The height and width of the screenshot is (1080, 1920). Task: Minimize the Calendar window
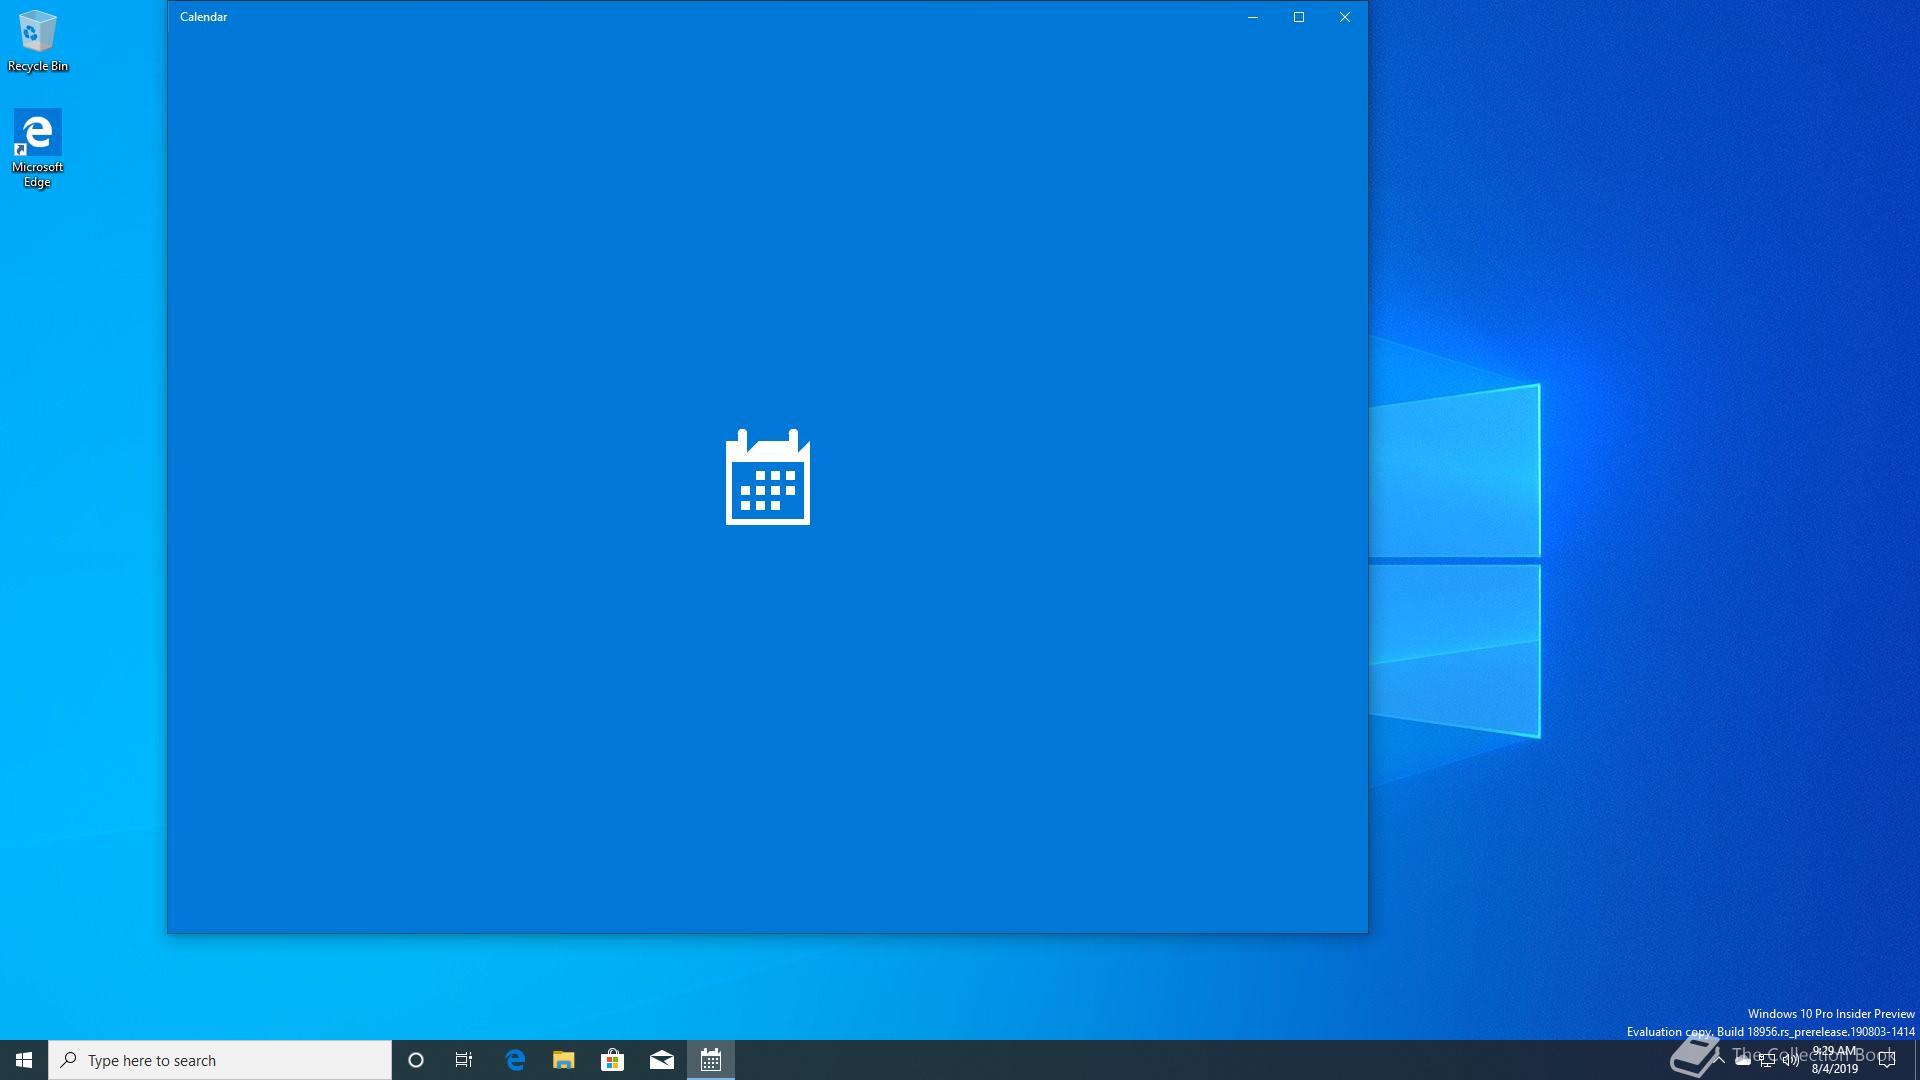1253,17
